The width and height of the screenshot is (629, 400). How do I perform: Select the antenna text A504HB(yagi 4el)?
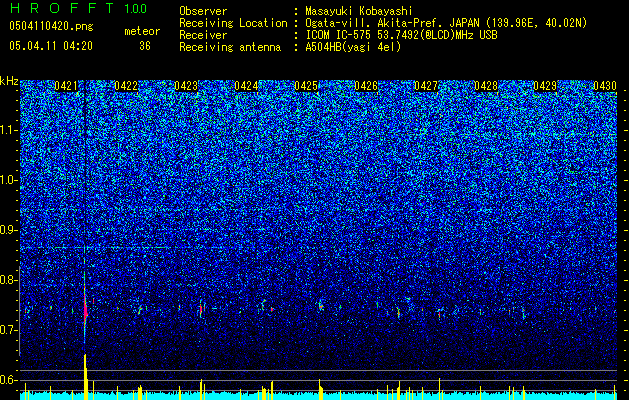coord(353,47)
